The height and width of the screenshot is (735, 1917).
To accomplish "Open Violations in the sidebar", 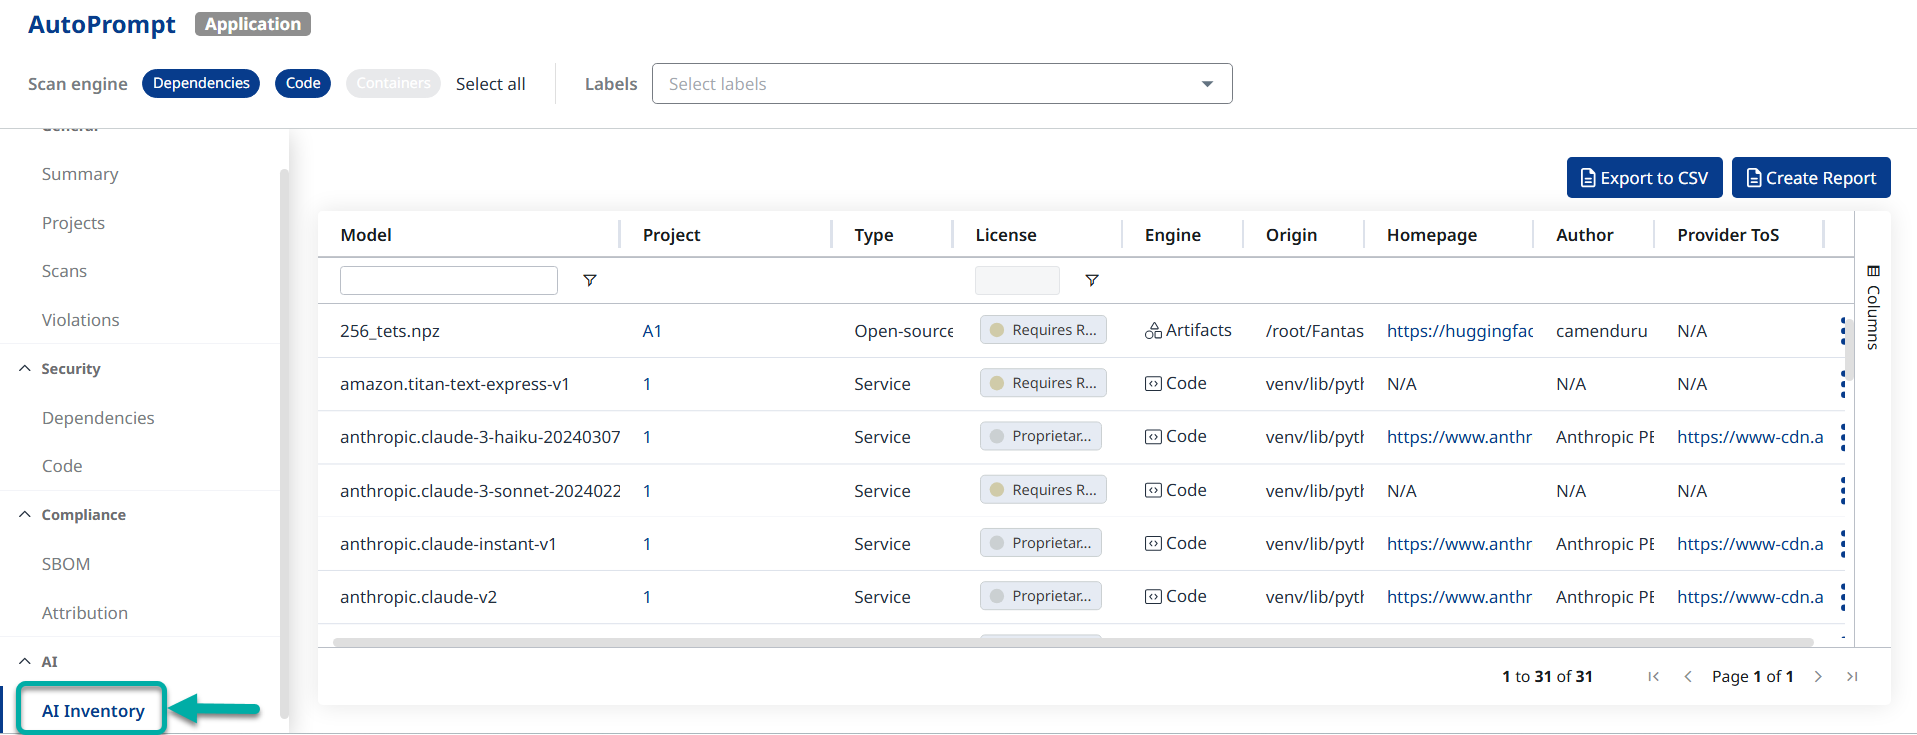I will (x=80, y=320).
